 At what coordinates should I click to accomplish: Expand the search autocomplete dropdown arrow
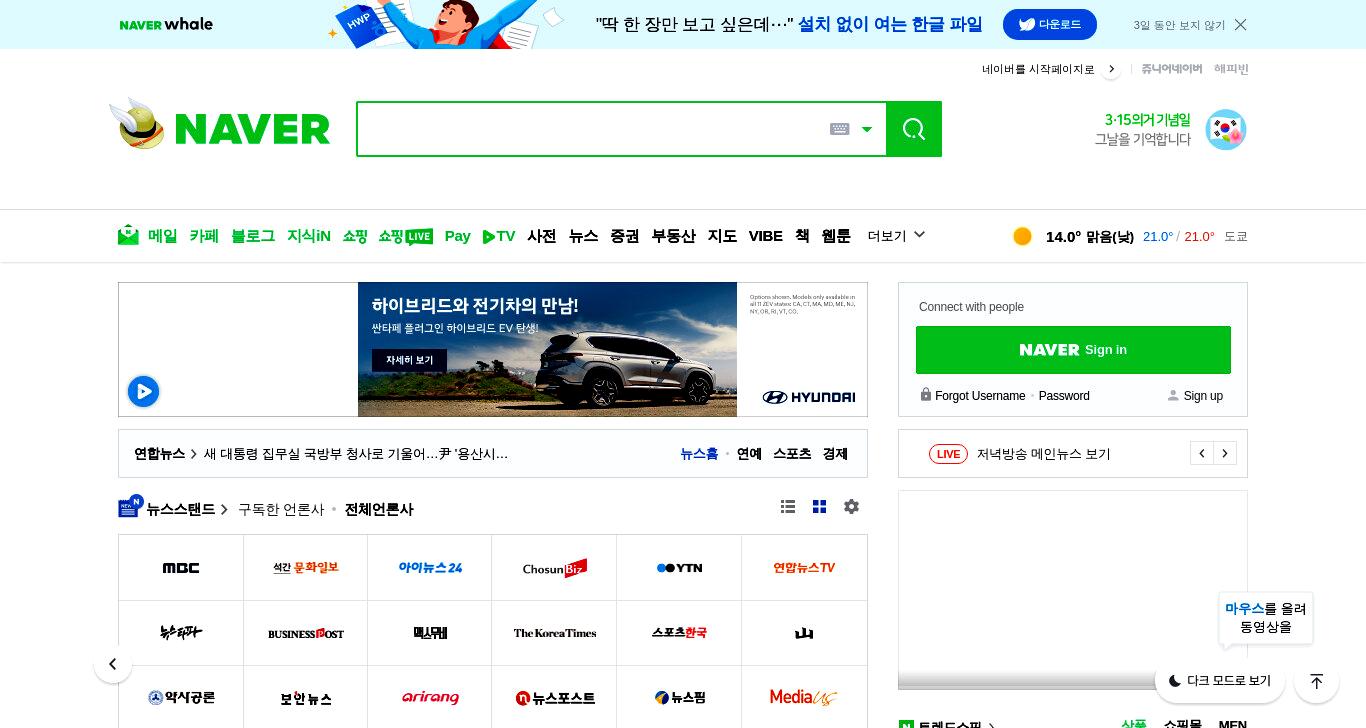click(867, 129)
